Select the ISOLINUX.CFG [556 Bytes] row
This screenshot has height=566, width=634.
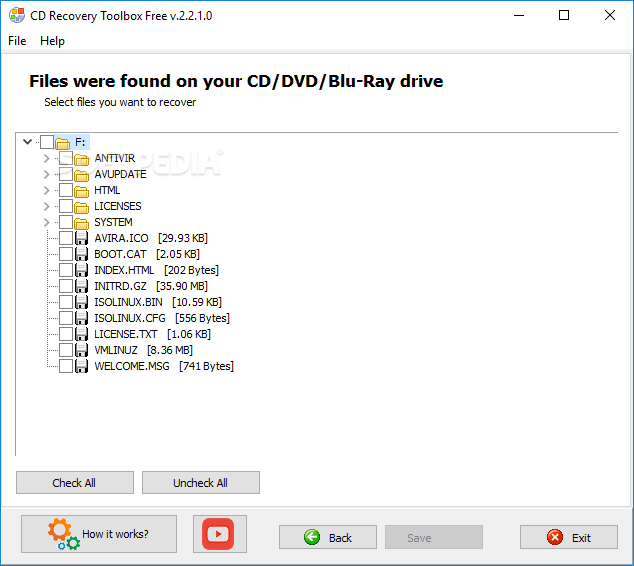pyautogui.click(x=162, y=318)
